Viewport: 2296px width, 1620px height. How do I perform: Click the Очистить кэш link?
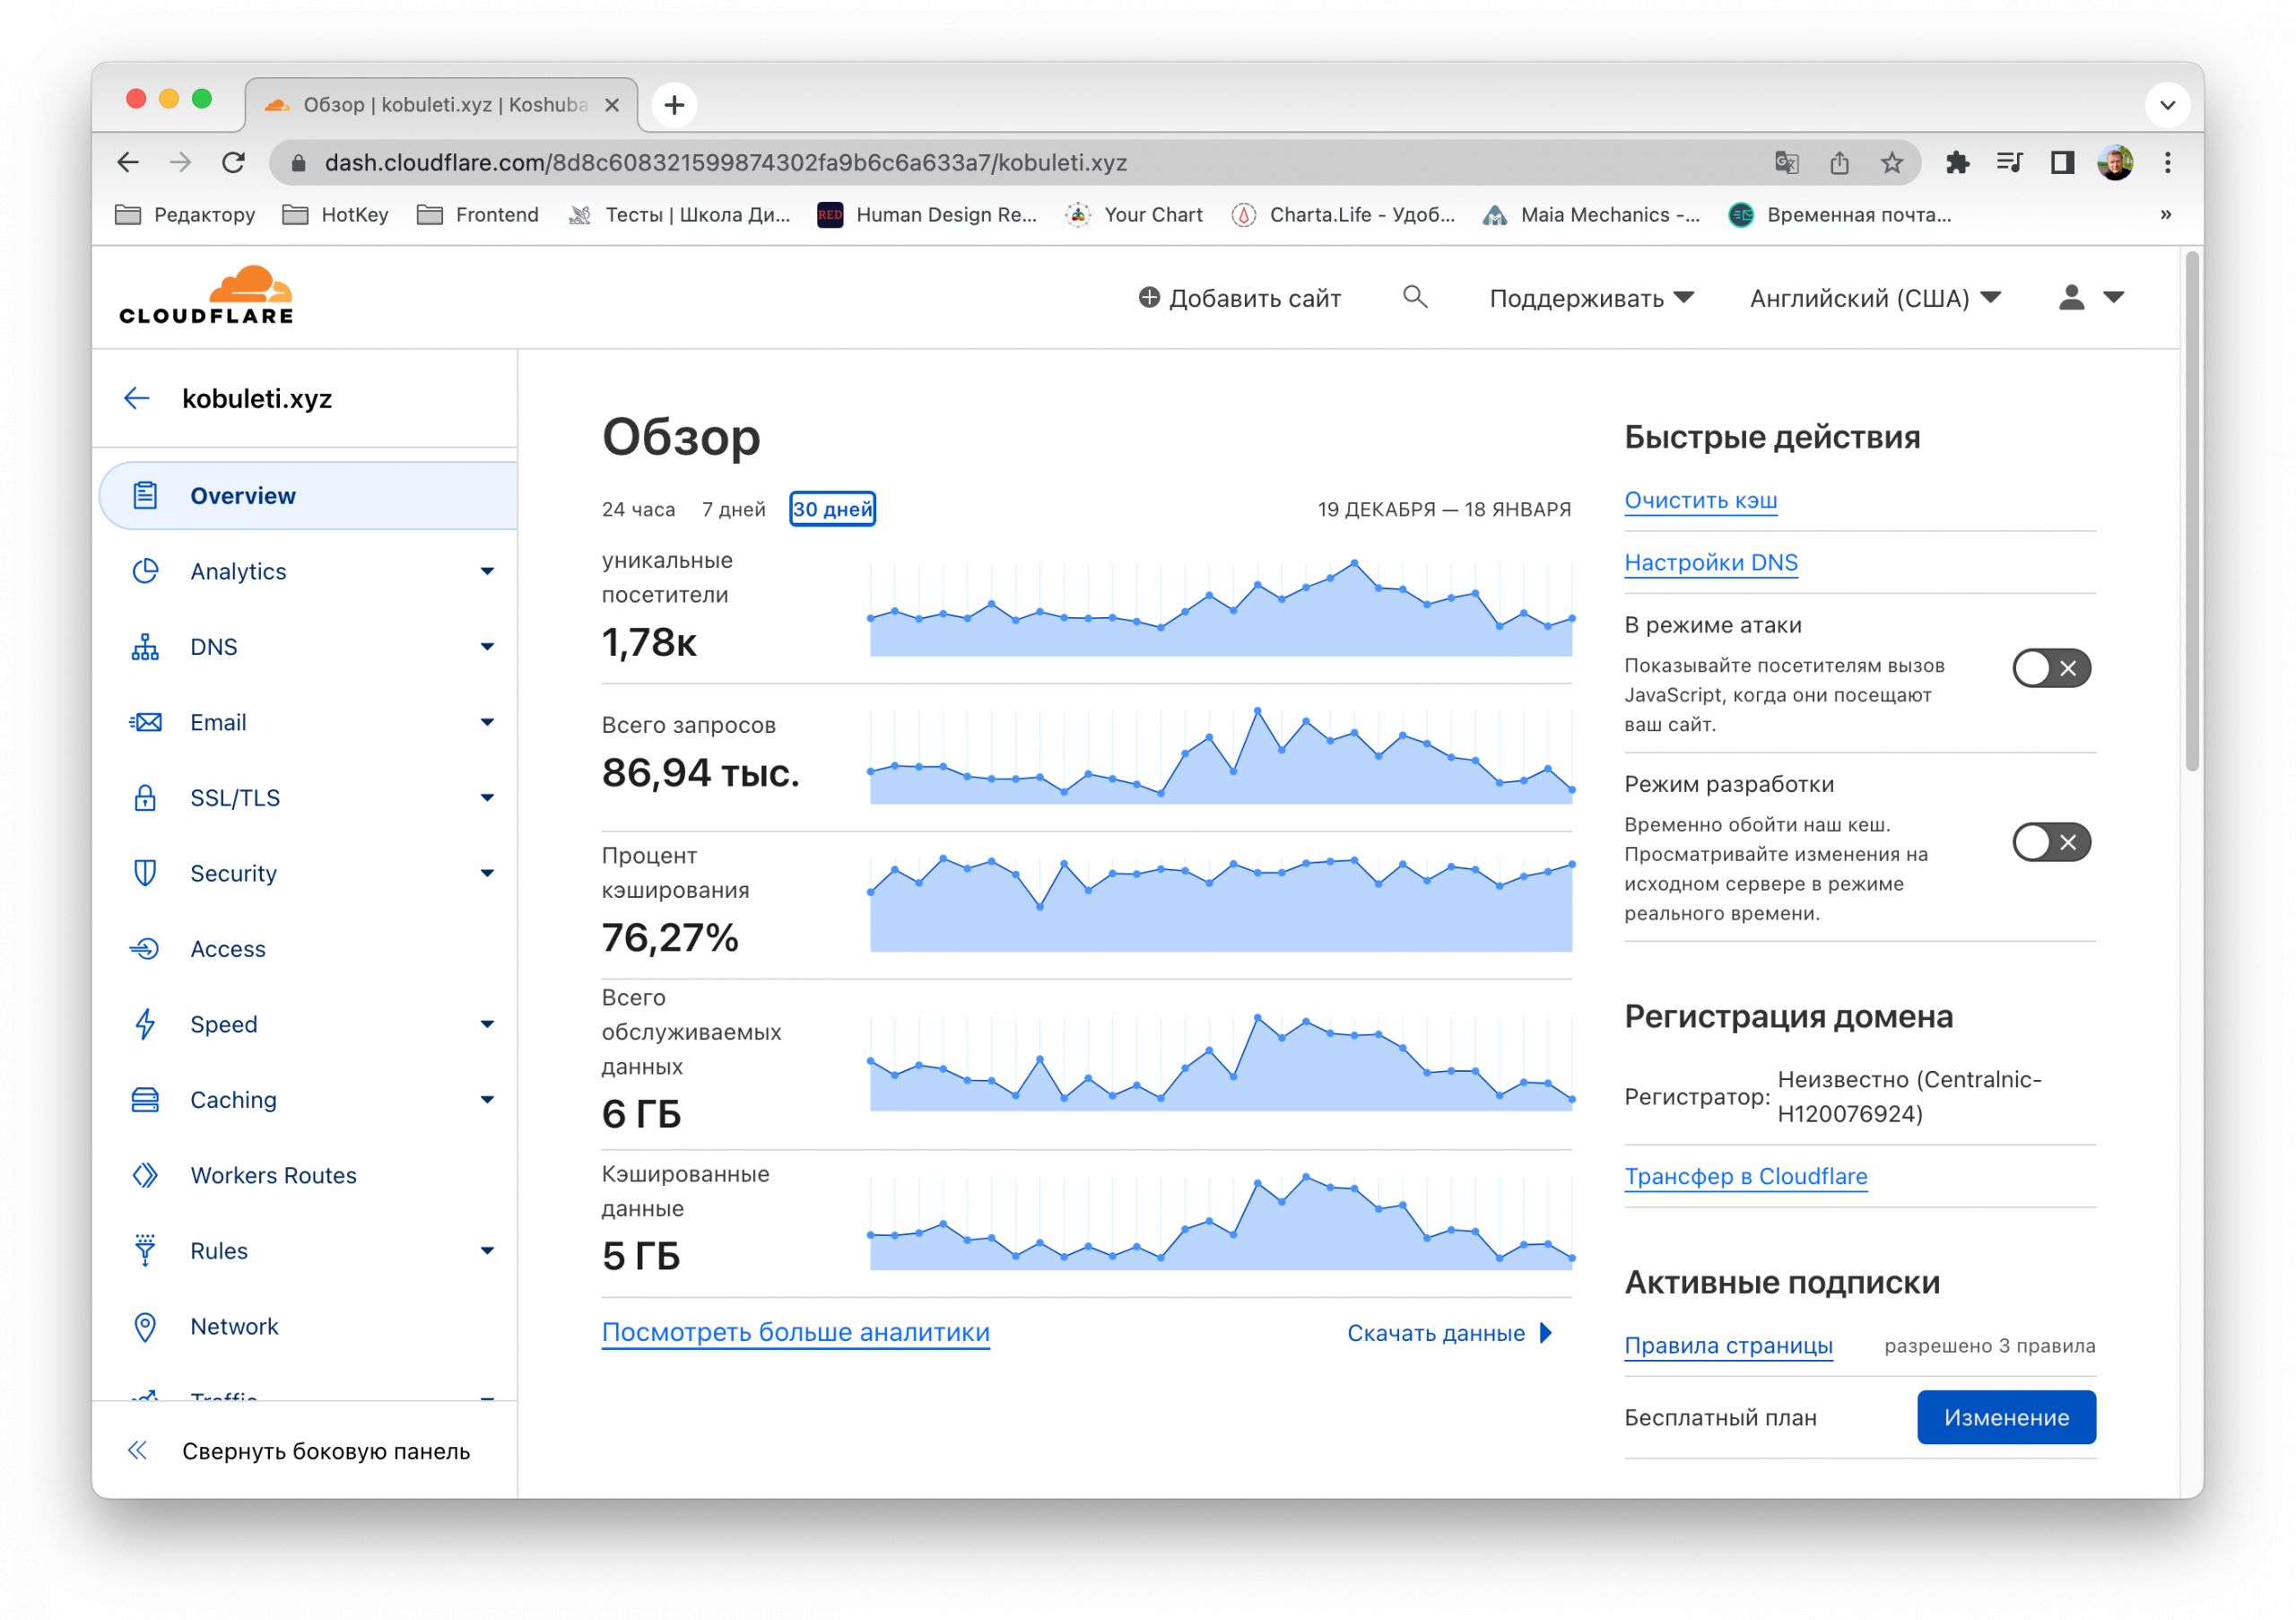pos(1700,501)
